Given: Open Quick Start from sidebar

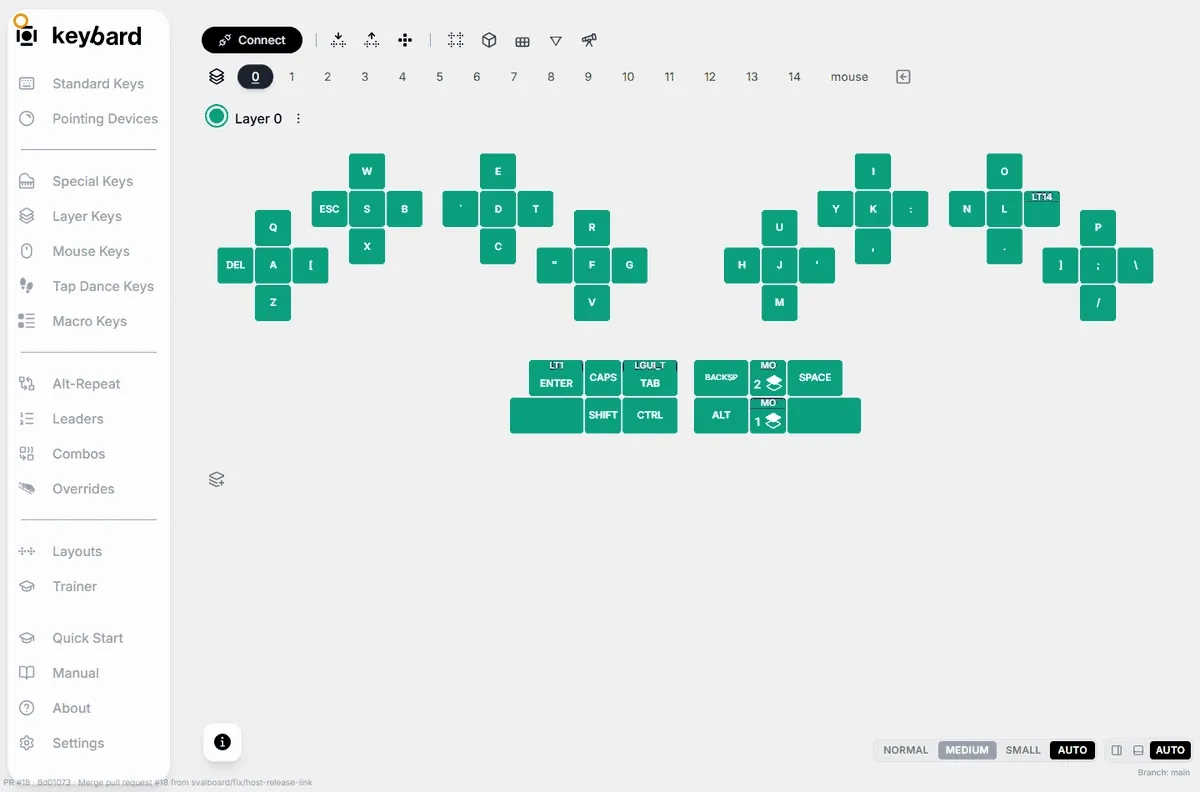Looking at the screenshot, I should (88, 638).
